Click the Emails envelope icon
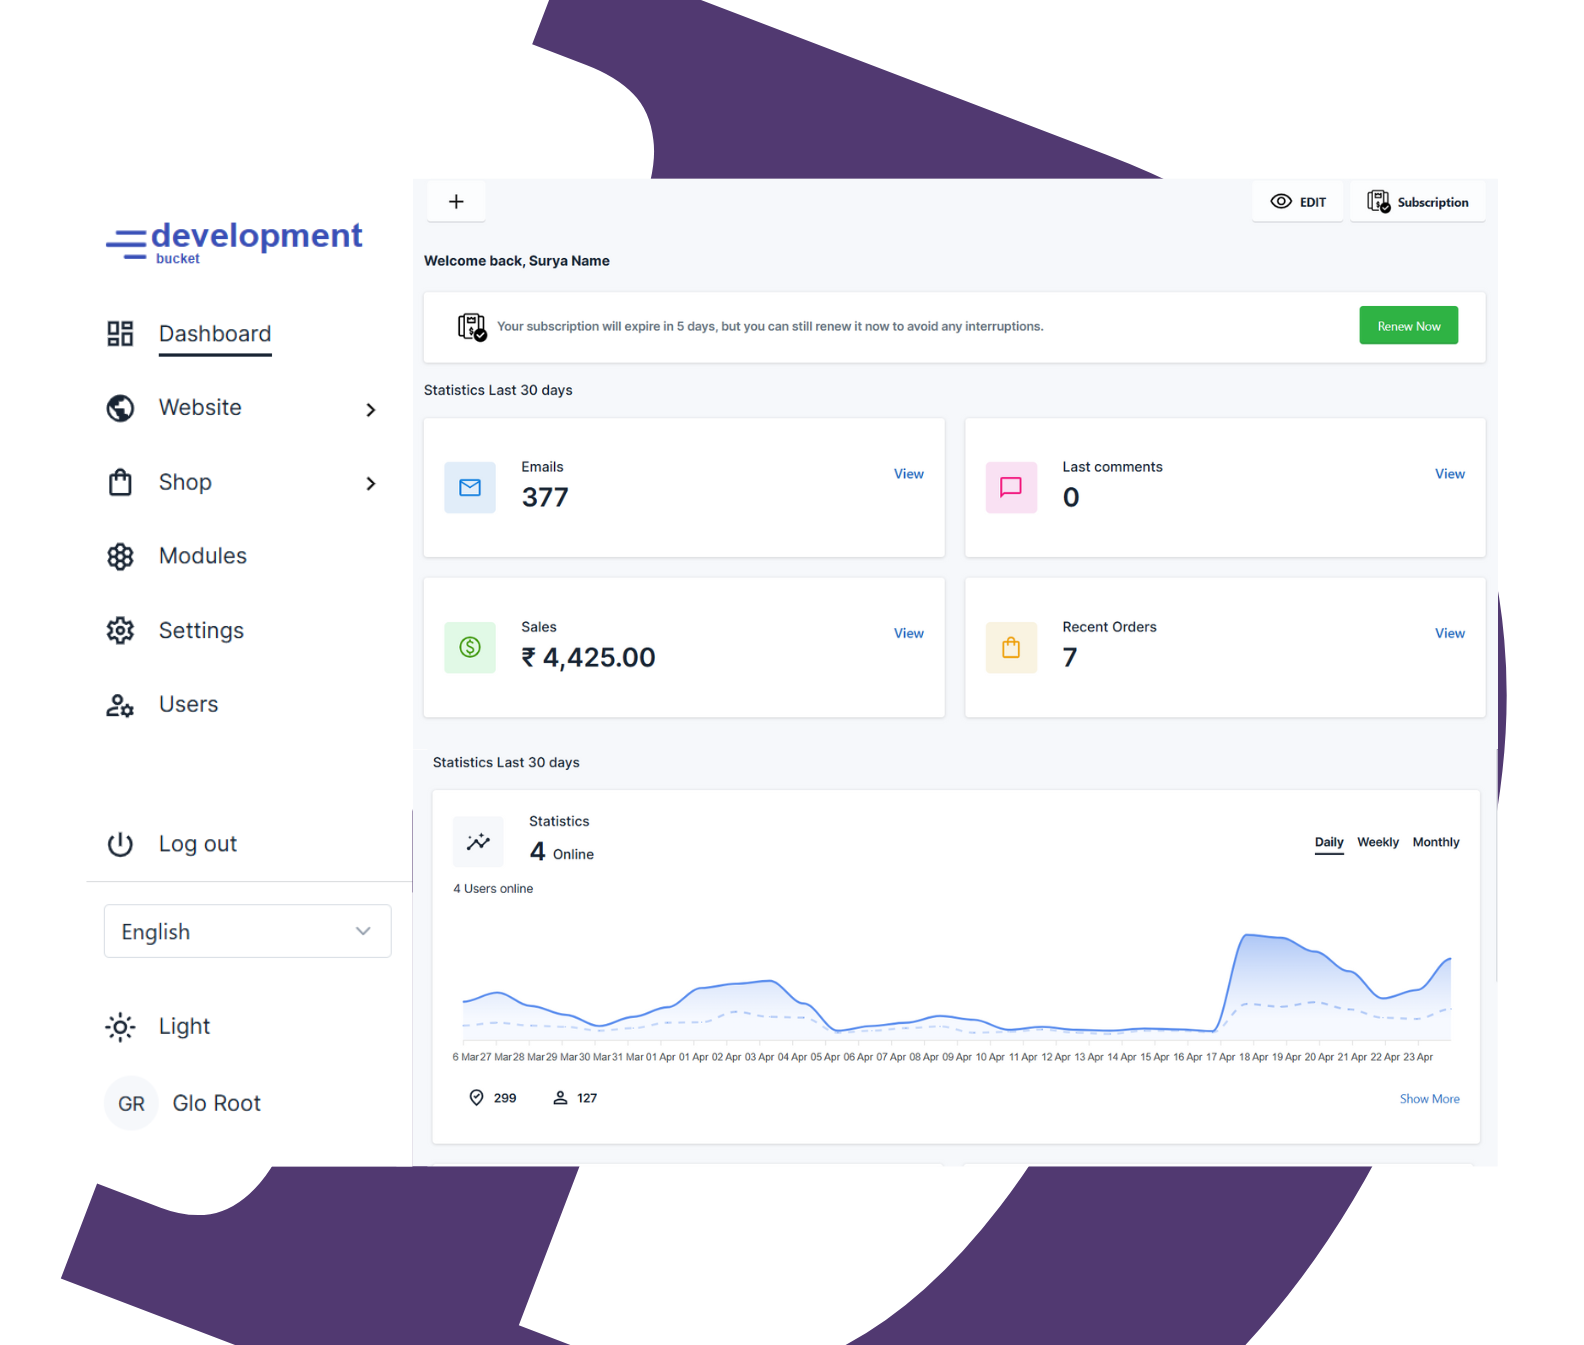The width and height of the screenshot is (1584, 1345). (x=470, y=488)
